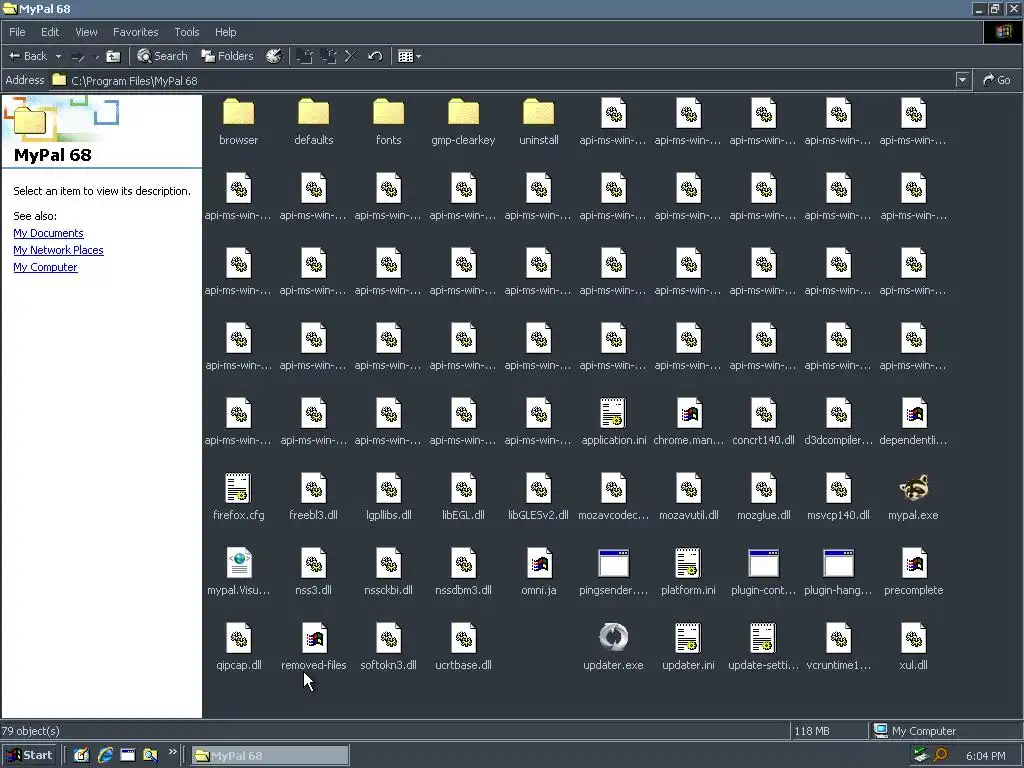Click the Up one level toolbar icon
This screenshot has width=1024, height=768.
coord(113,56)
